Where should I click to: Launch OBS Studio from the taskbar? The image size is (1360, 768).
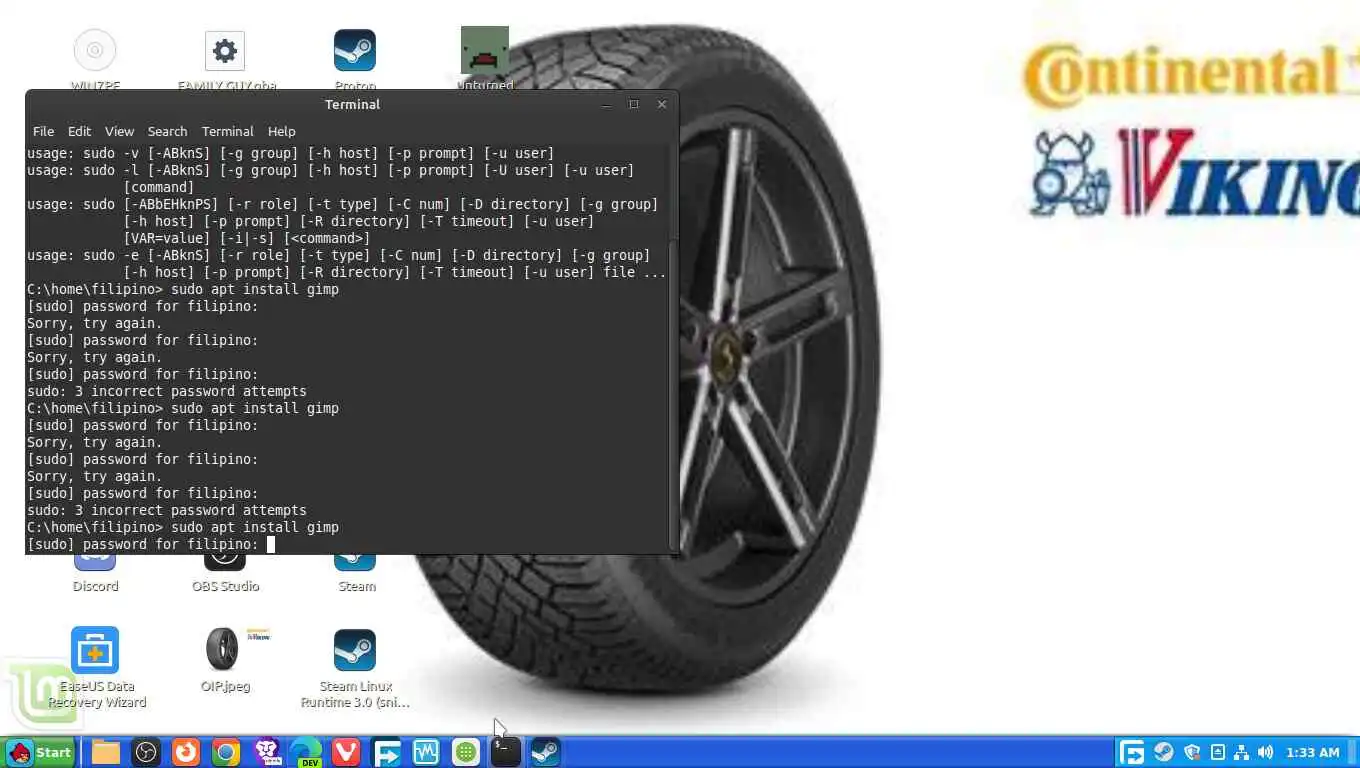(x=146, y=752)
